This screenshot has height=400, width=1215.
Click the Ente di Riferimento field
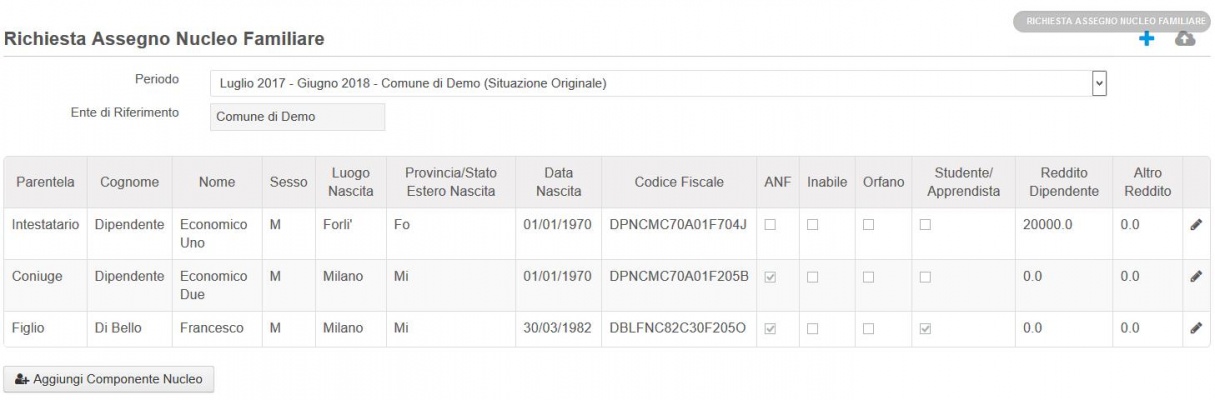pyautogui.click(x=297, y=117)
